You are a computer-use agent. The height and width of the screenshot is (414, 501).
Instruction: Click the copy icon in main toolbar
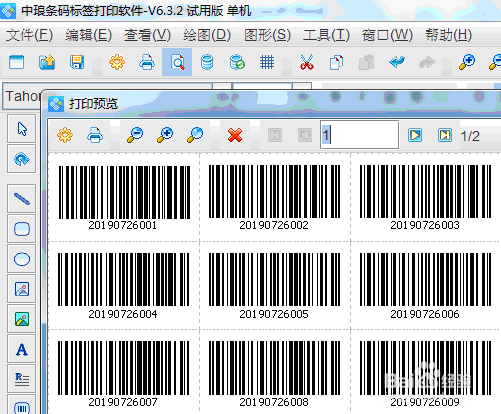336,62
